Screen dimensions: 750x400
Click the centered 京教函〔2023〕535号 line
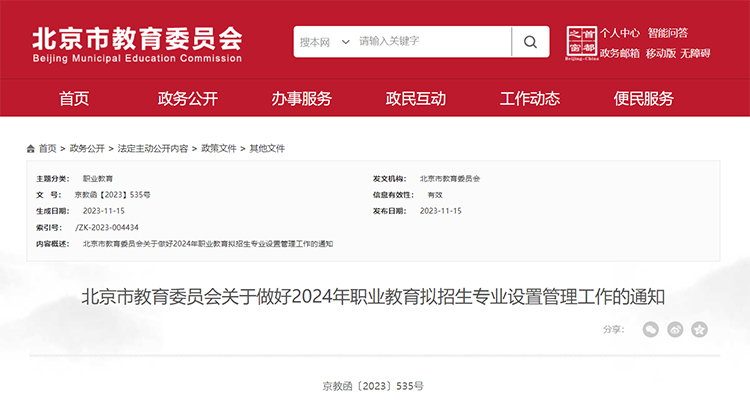[x=373, y=386]
